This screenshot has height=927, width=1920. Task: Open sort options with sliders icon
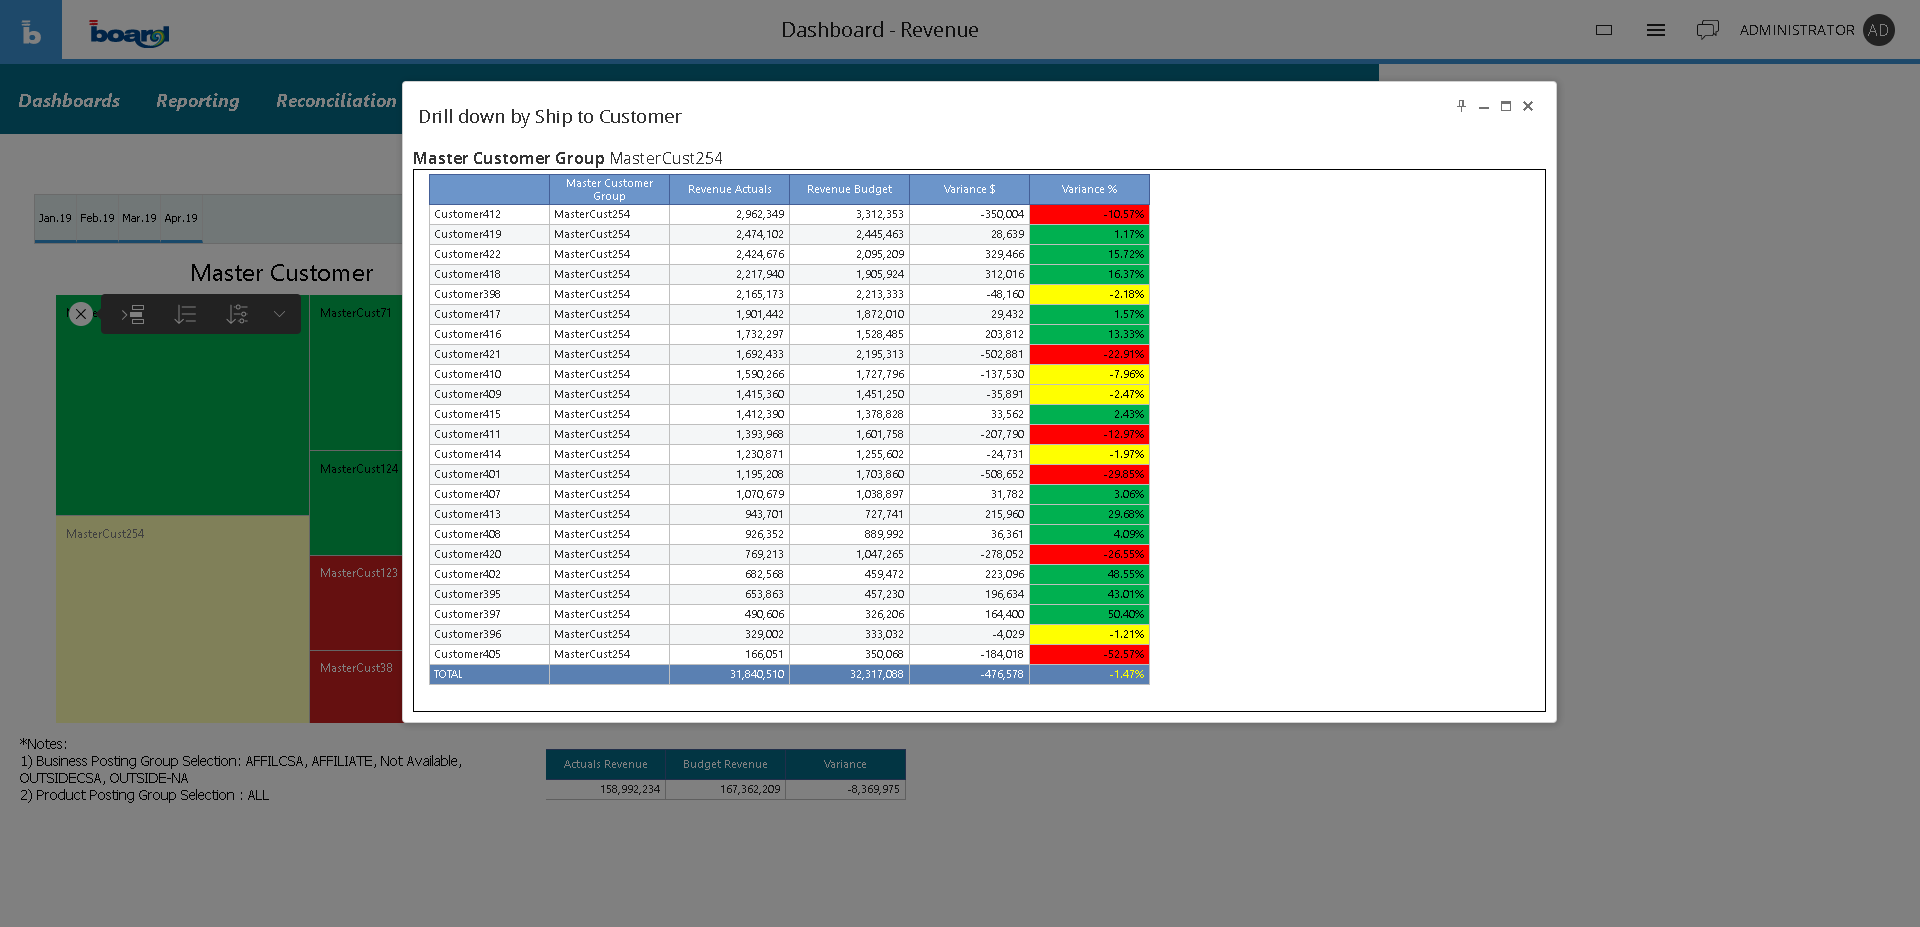[x=237, y=315]
